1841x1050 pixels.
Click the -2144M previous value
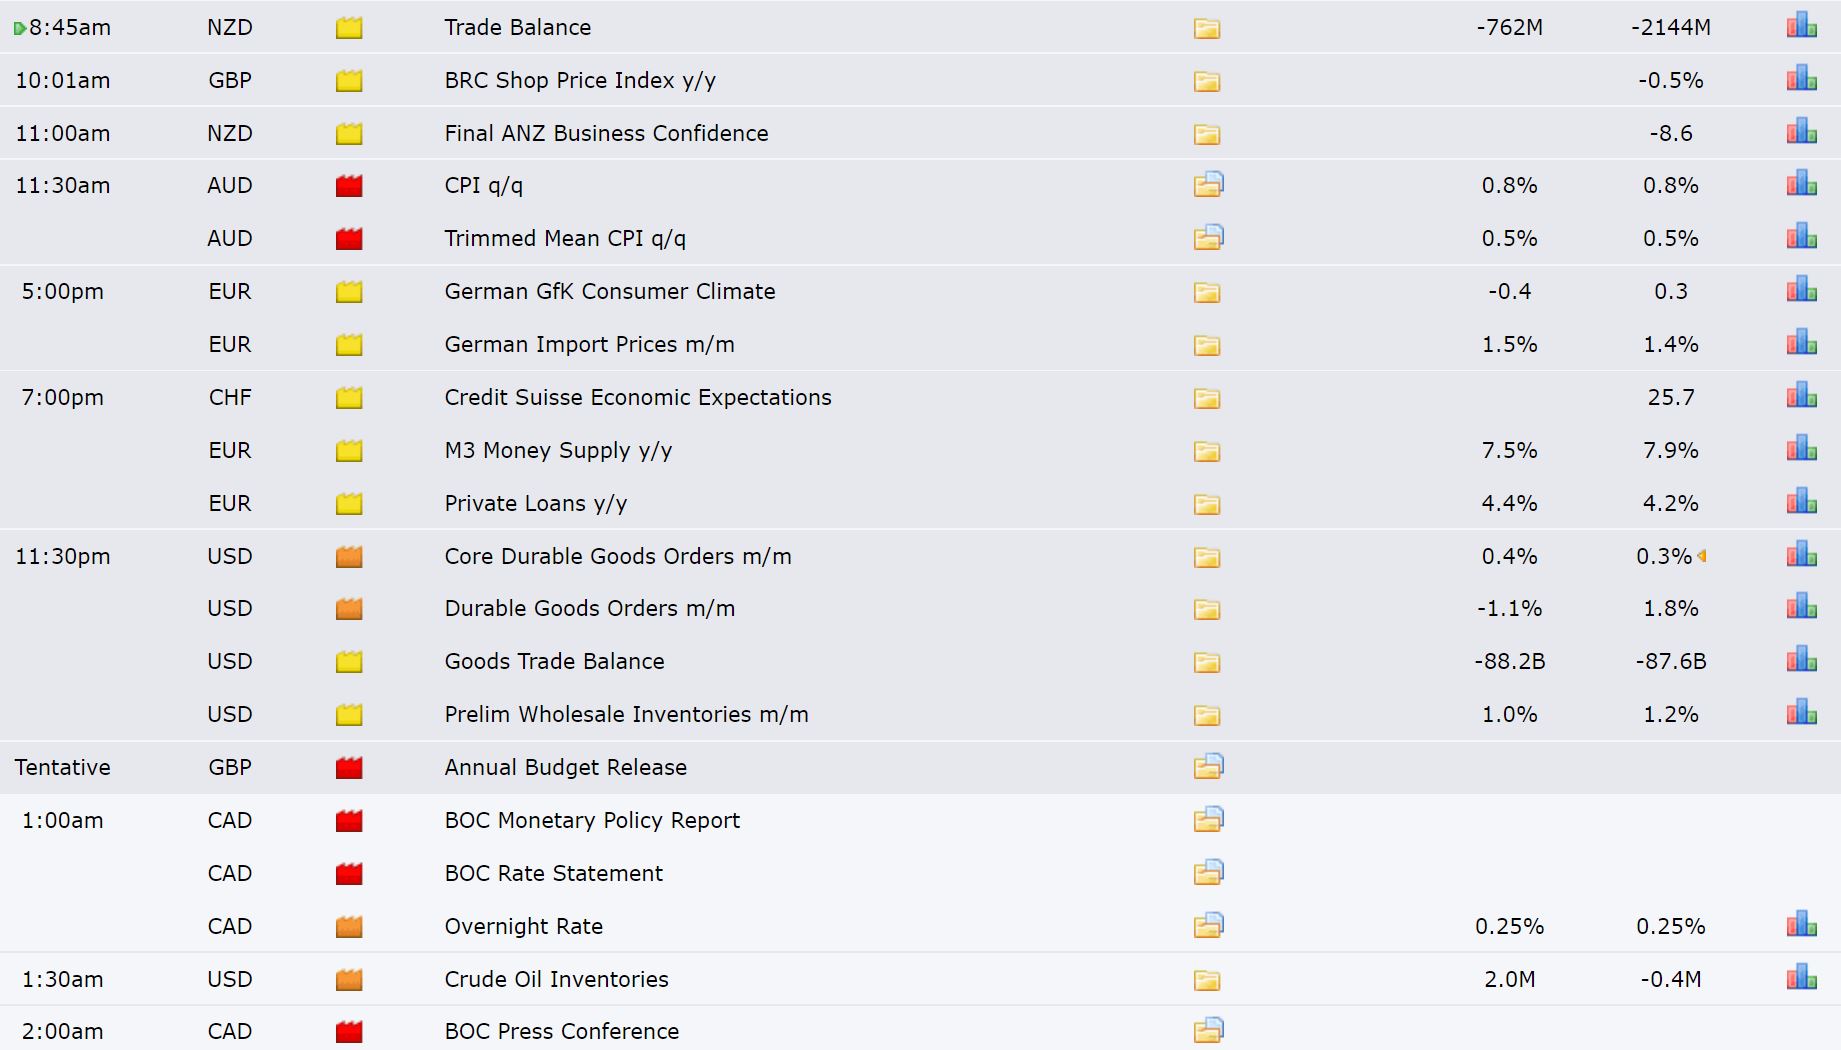click(1670, 28)
